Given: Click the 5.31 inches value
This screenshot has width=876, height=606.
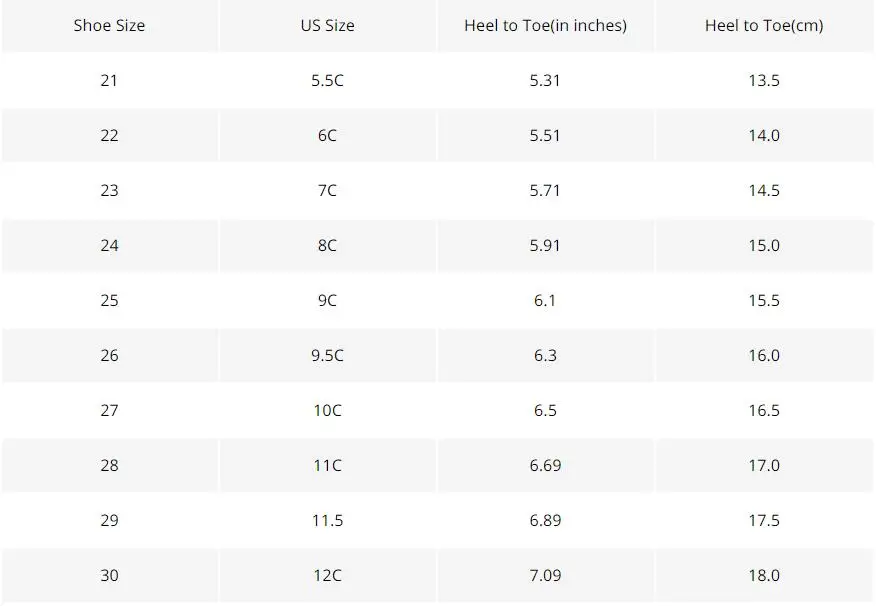Looking at the screenshot, I should pyautogui.click(x=545, y=80).
